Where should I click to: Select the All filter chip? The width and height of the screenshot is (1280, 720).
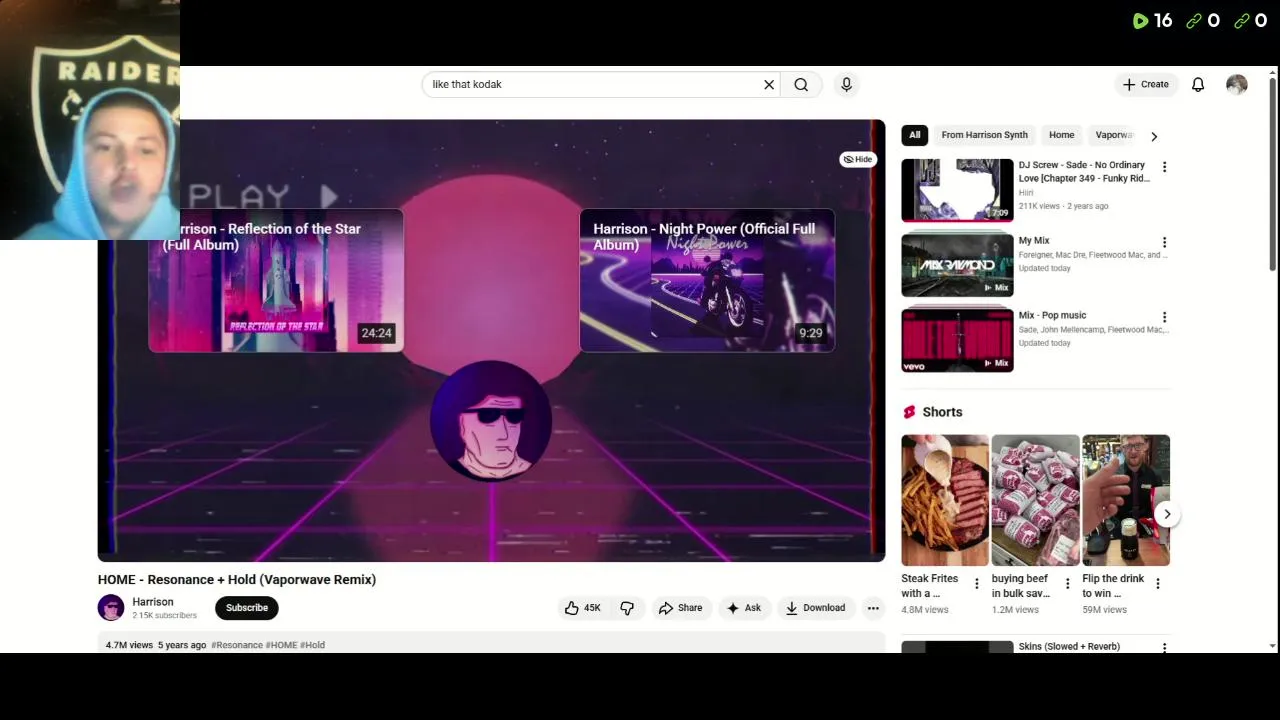[914, 135]
